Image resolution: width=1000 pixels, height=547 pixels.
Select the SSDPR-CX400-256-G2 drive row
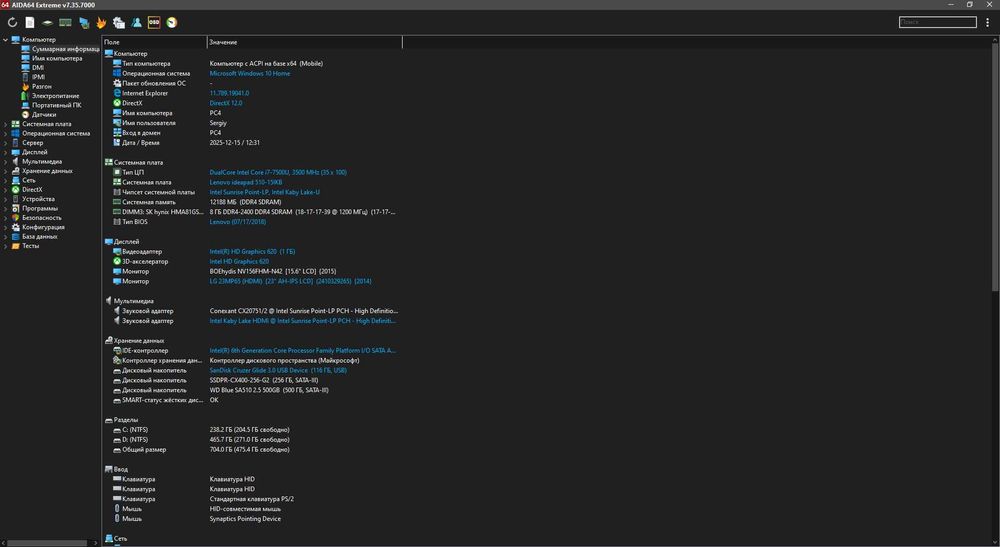251,380
